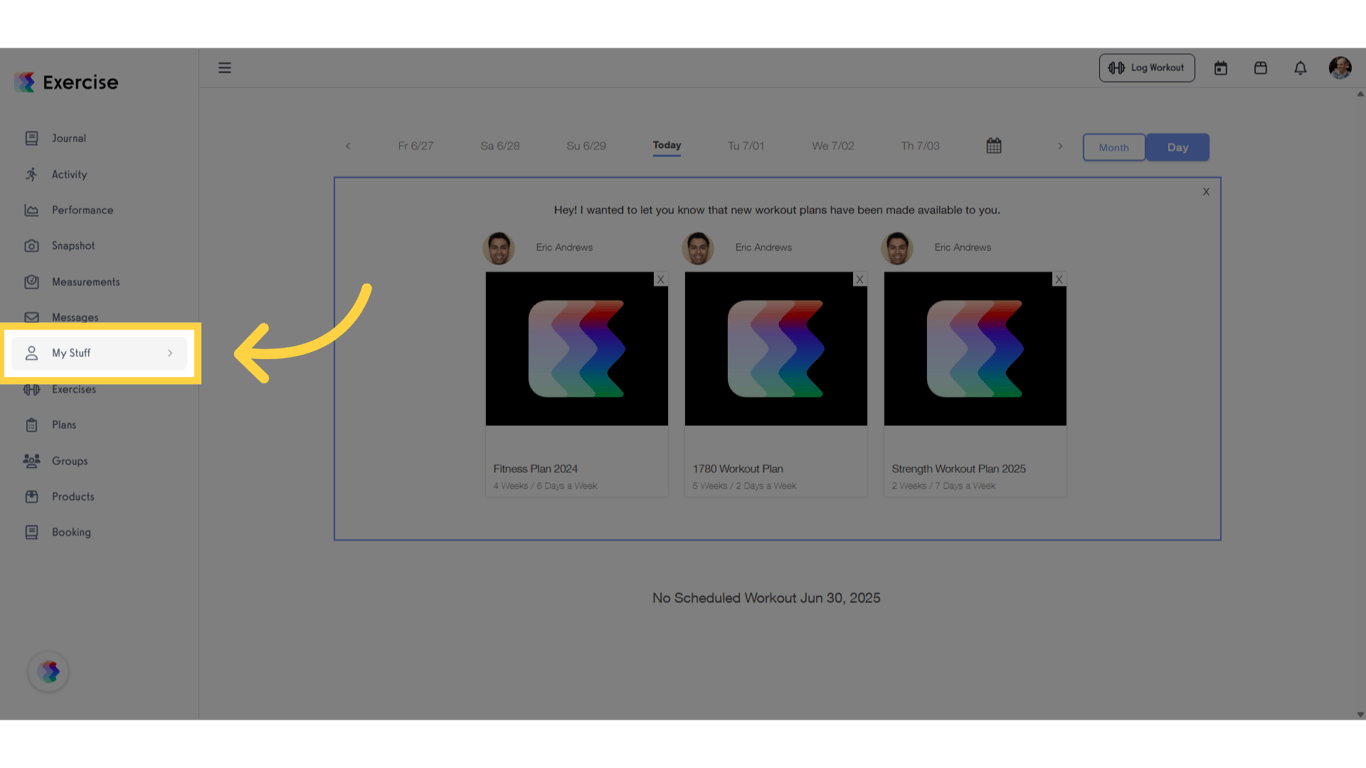Screen dimensions: 1366x768
Task: Open the calendar icon in top bar
Action: coord(1221,68)
